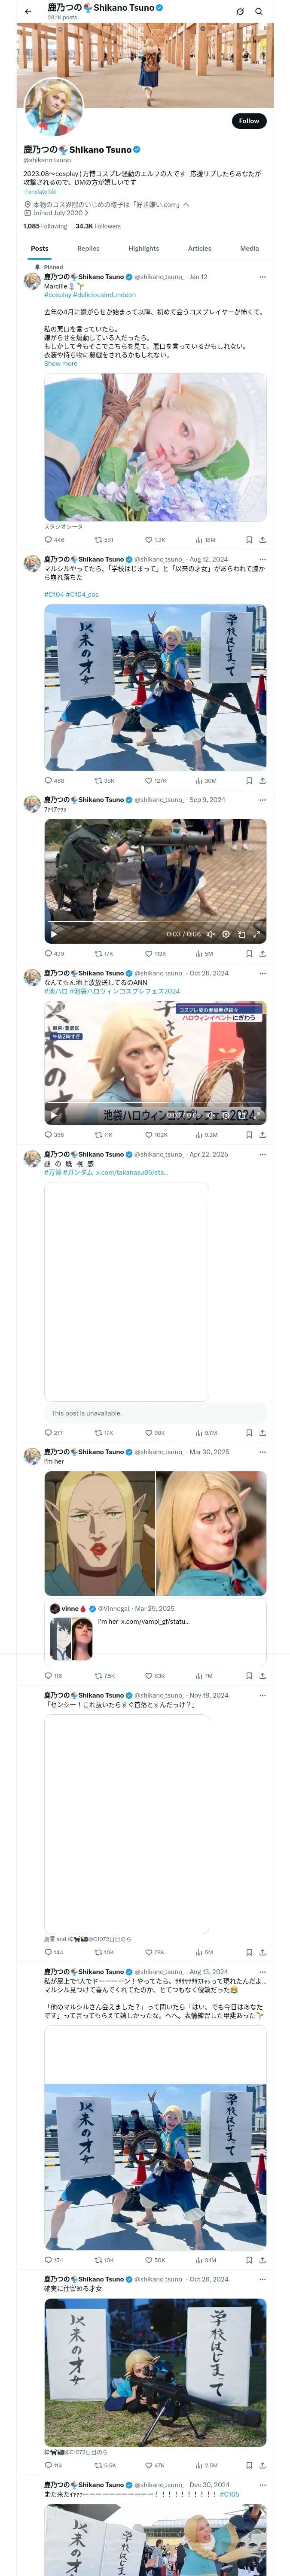Image resolution: width=290 pixels, height=2576 pixels.
Task: View analytics of the pinned post
Action: click(204, 539)
